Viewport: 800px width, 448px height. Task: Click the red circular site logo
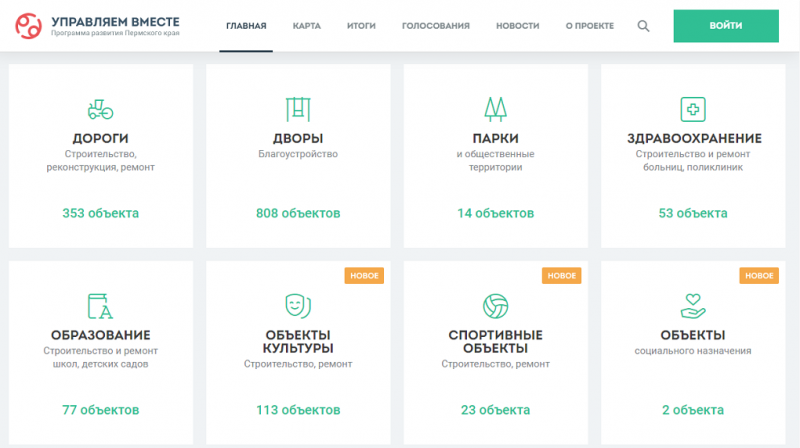28,26
